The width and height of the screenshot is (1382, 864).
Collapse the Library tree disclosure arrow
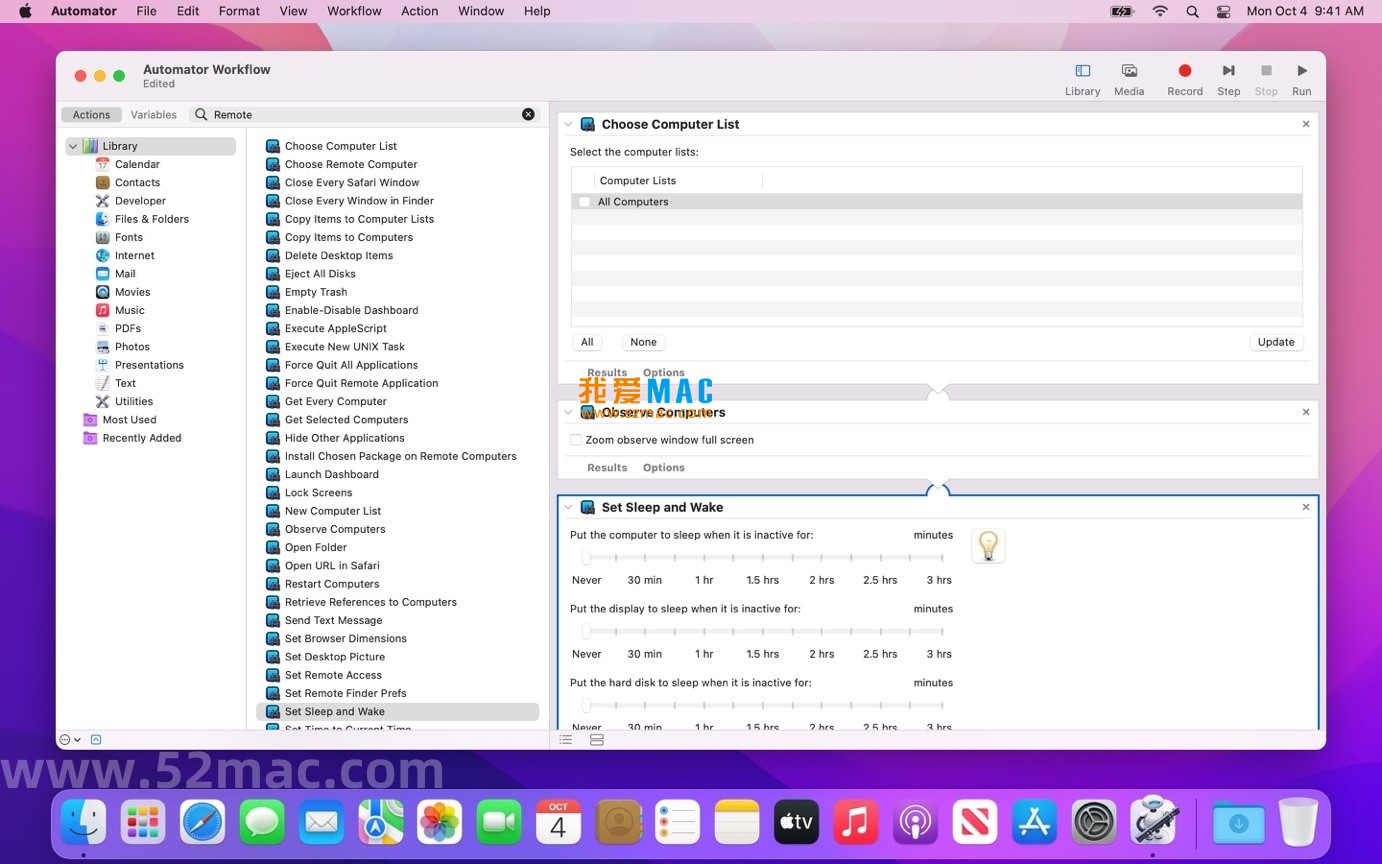point(73,146)
